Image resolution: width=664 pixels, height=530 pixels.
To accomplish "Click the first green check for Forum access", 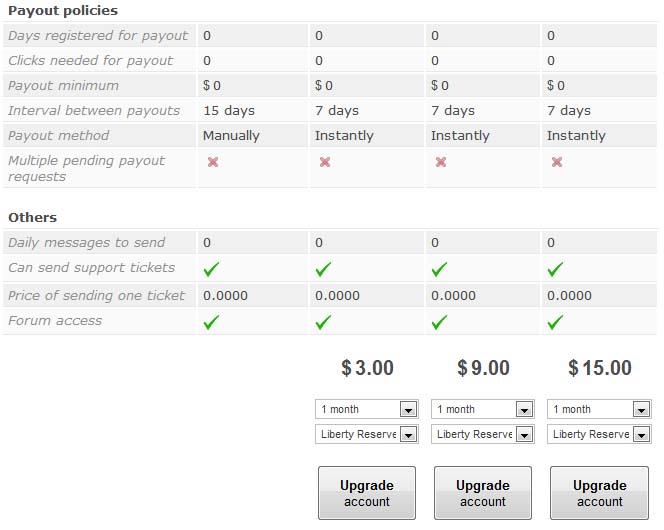I will (211, 322).
